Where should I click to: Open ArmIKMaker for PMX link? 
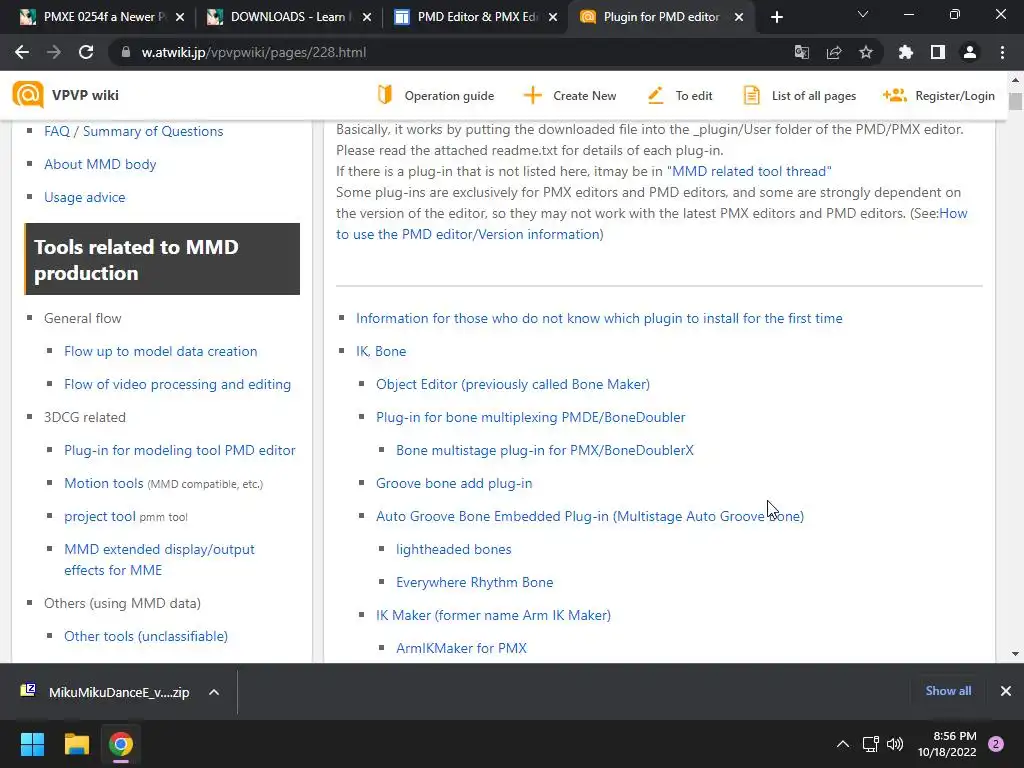461,648
